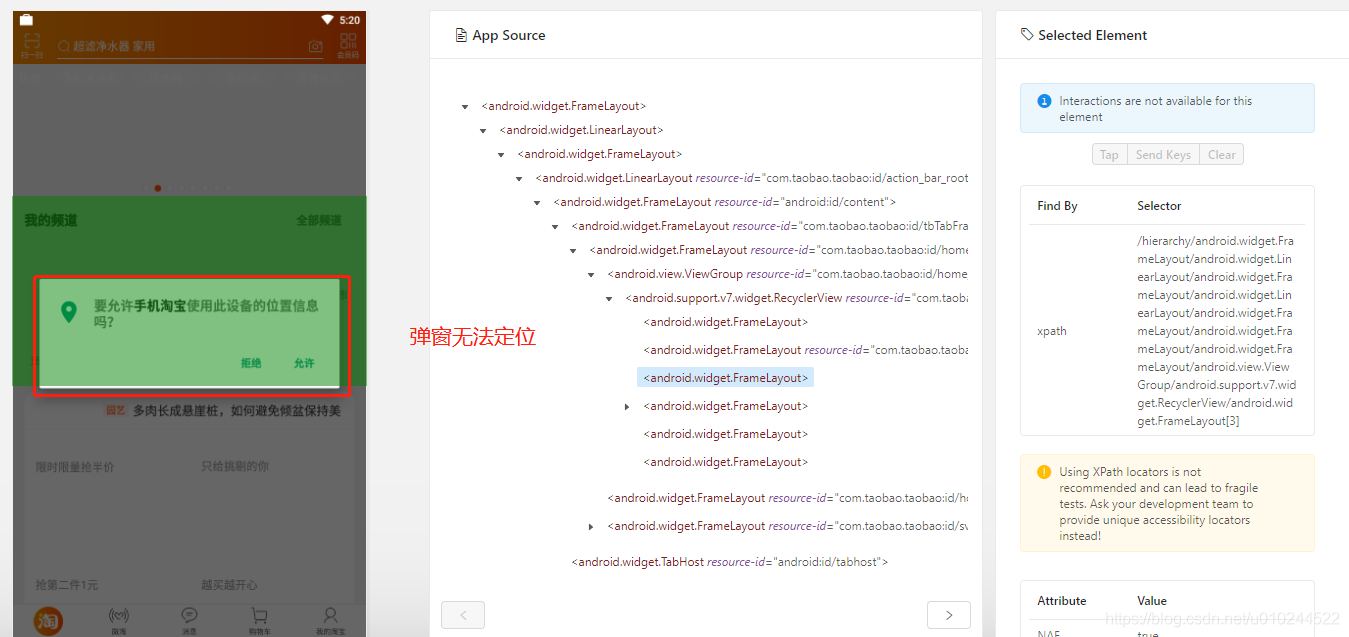Tap the camera icon in Taobao search bar

316,46
